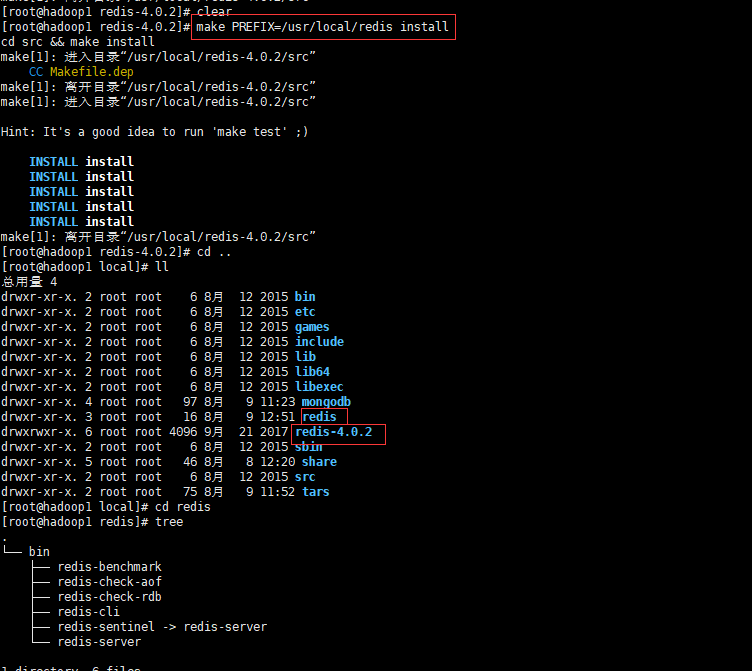752x671 pixels.
Task: Click the 'redis' directory name in listing
Action: pos(319,417)
